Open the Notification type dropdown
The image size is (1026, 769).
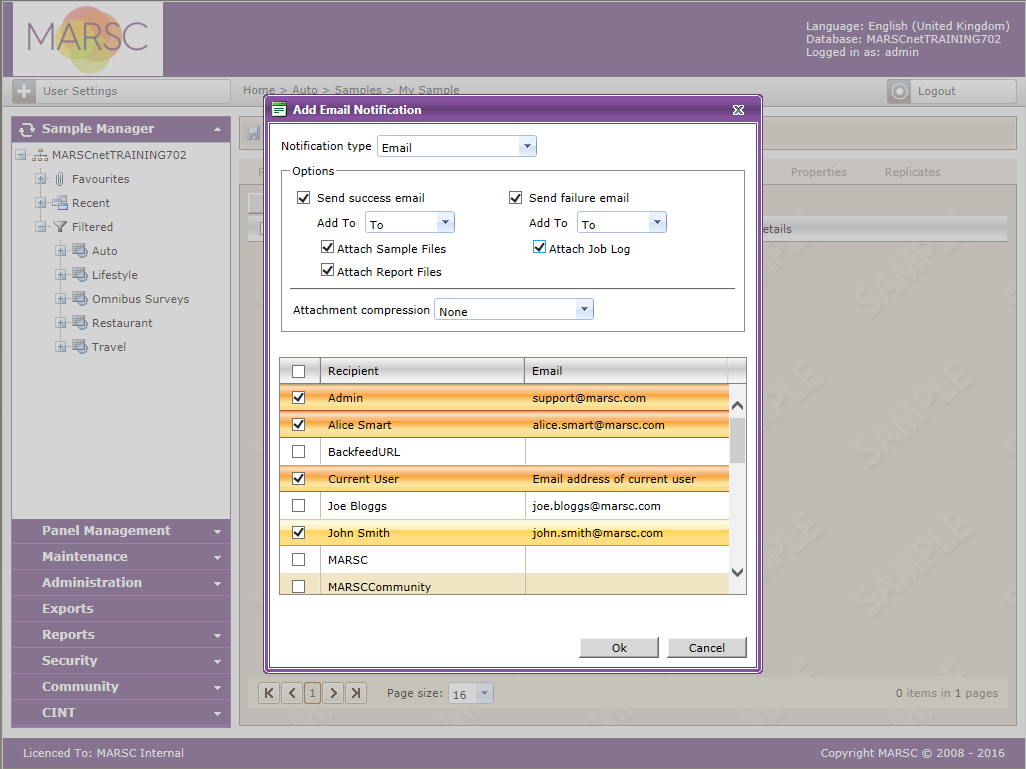point(527,146)
